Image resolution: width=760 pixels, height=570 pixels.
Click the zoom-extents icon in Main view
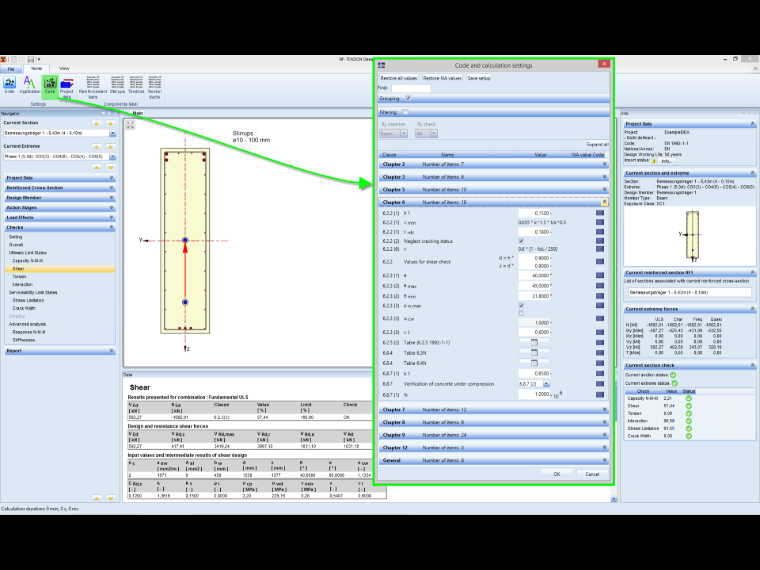click(130, 125)
